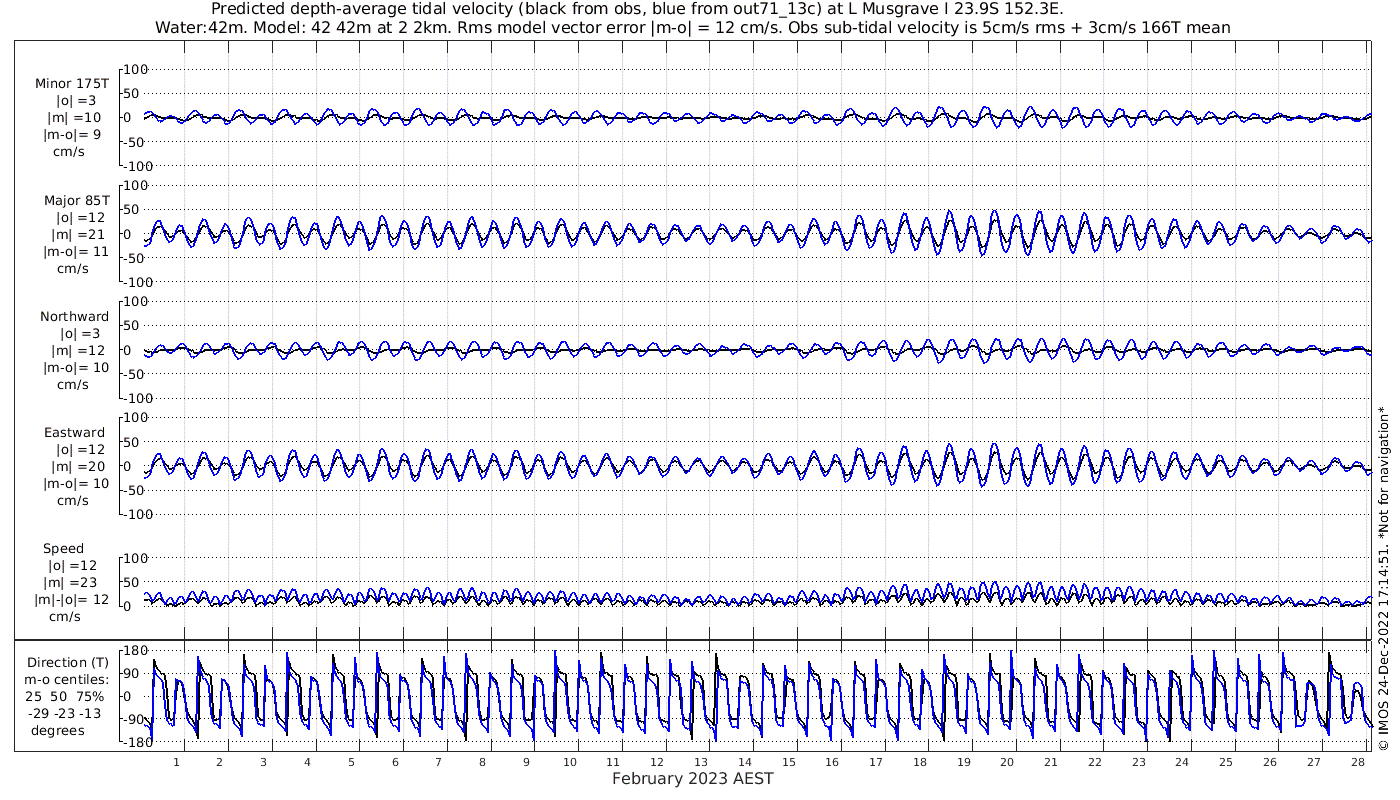Click day tick label '5' on time axis
Screen dimensions: 1400x800
click(351, 763)
